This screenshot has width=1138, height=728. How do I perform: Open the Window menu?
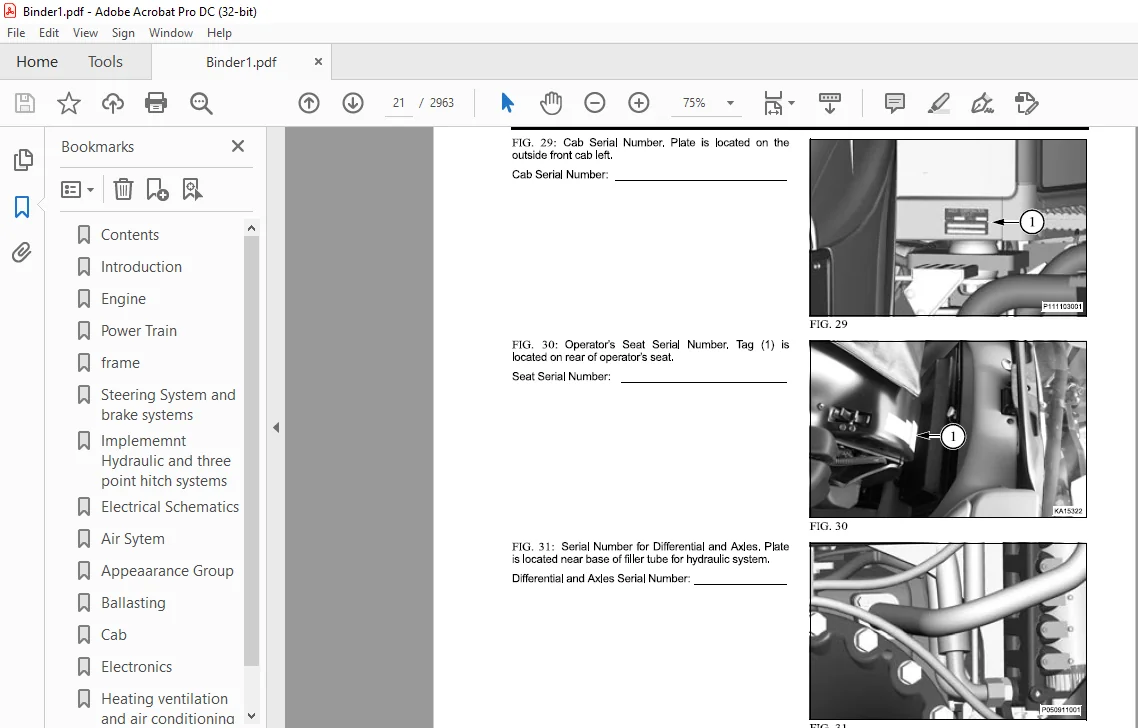pyautogui.click(x=171, y=33)
